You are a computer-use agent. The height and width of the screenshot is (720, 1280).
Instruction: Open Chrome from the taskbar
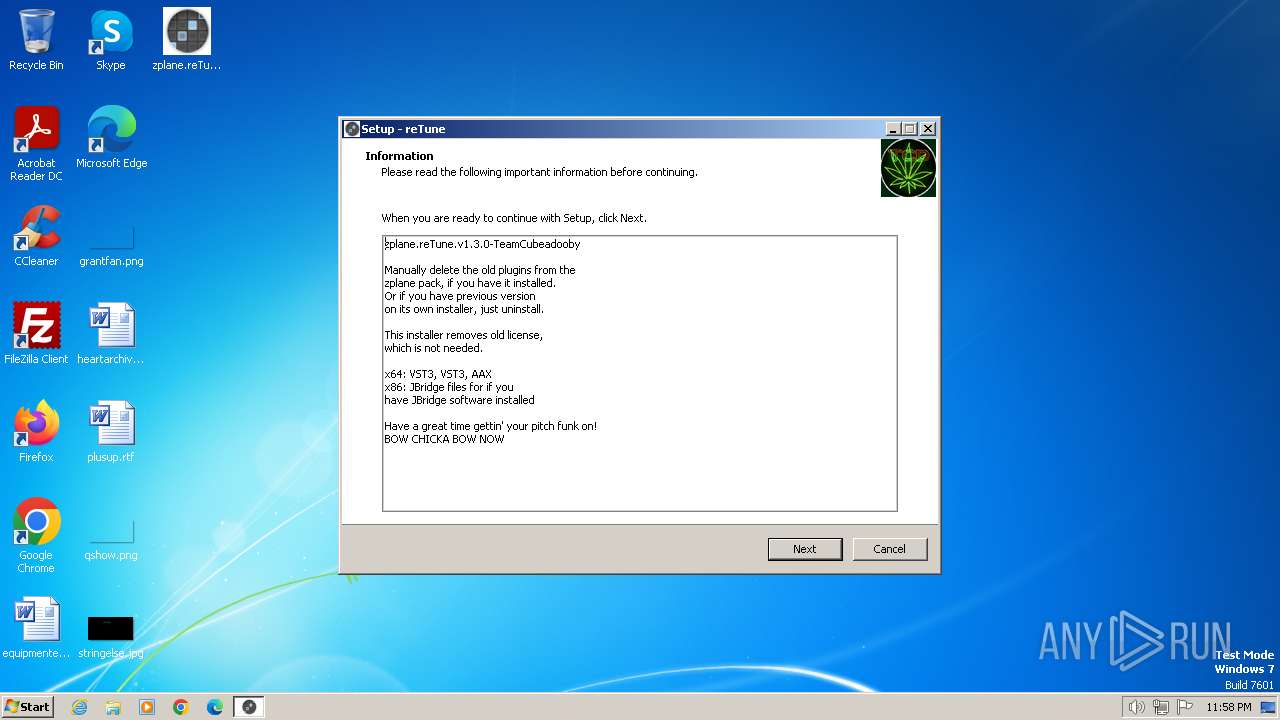pyautogui.click(x=181, y=707)
